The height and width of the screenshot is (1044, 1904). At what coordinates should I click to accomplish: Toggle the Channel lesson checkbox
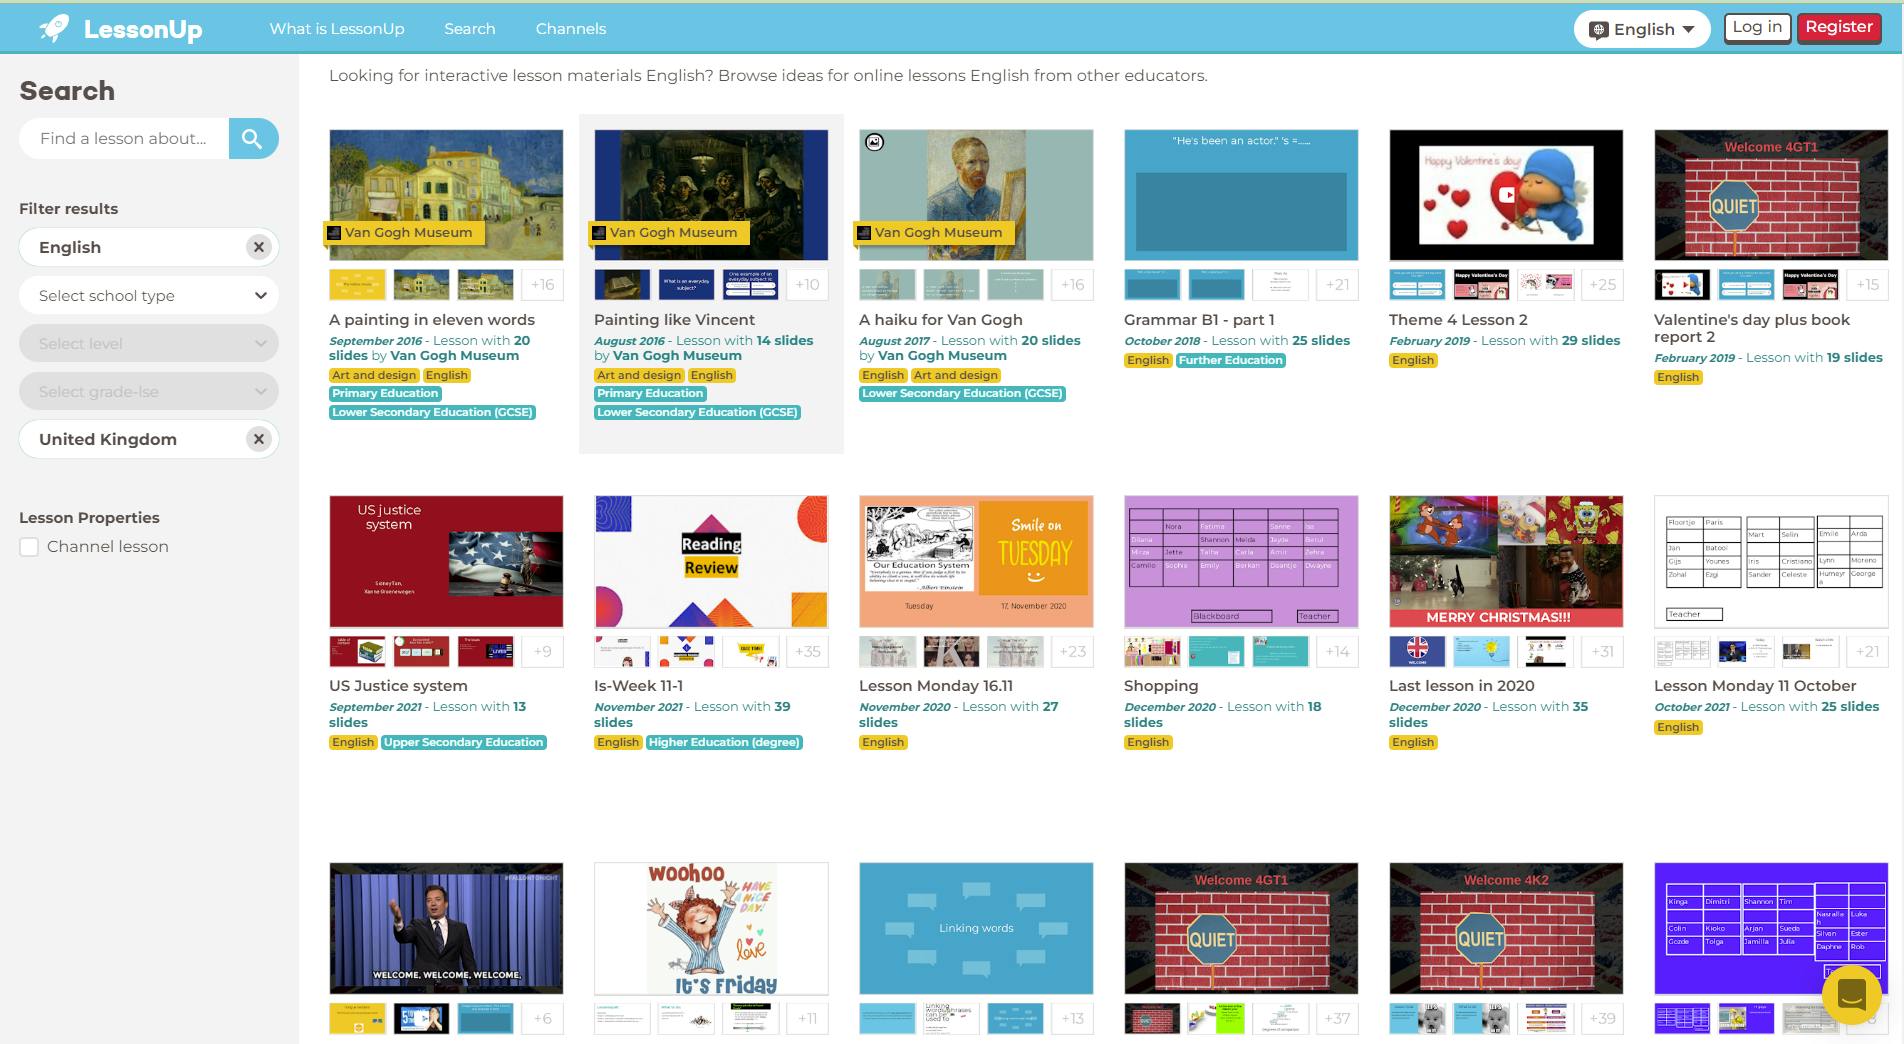click(29, 547)
